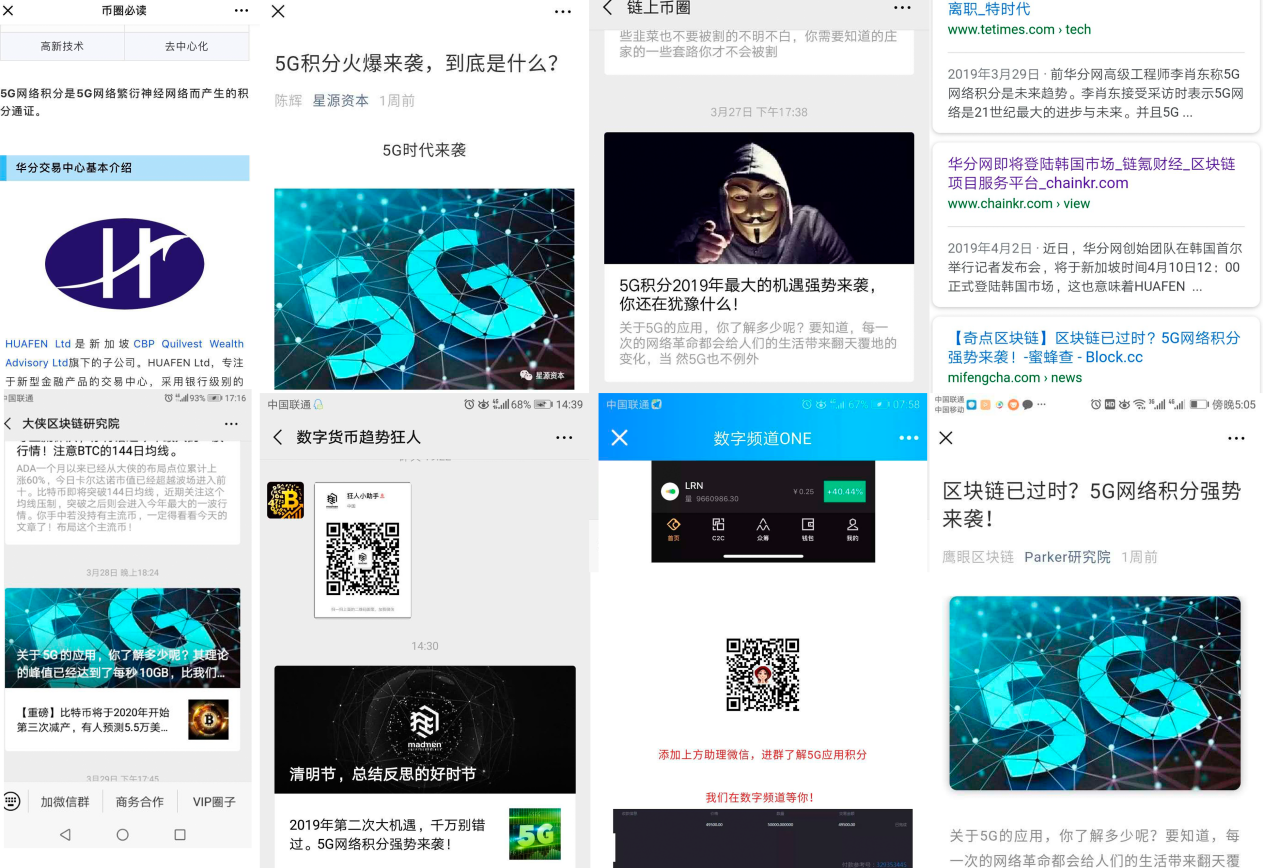Click the green +40.44% button
The width and height of the screenshot is (1263, 868).
pyautogui.click(x=845, y=491)
